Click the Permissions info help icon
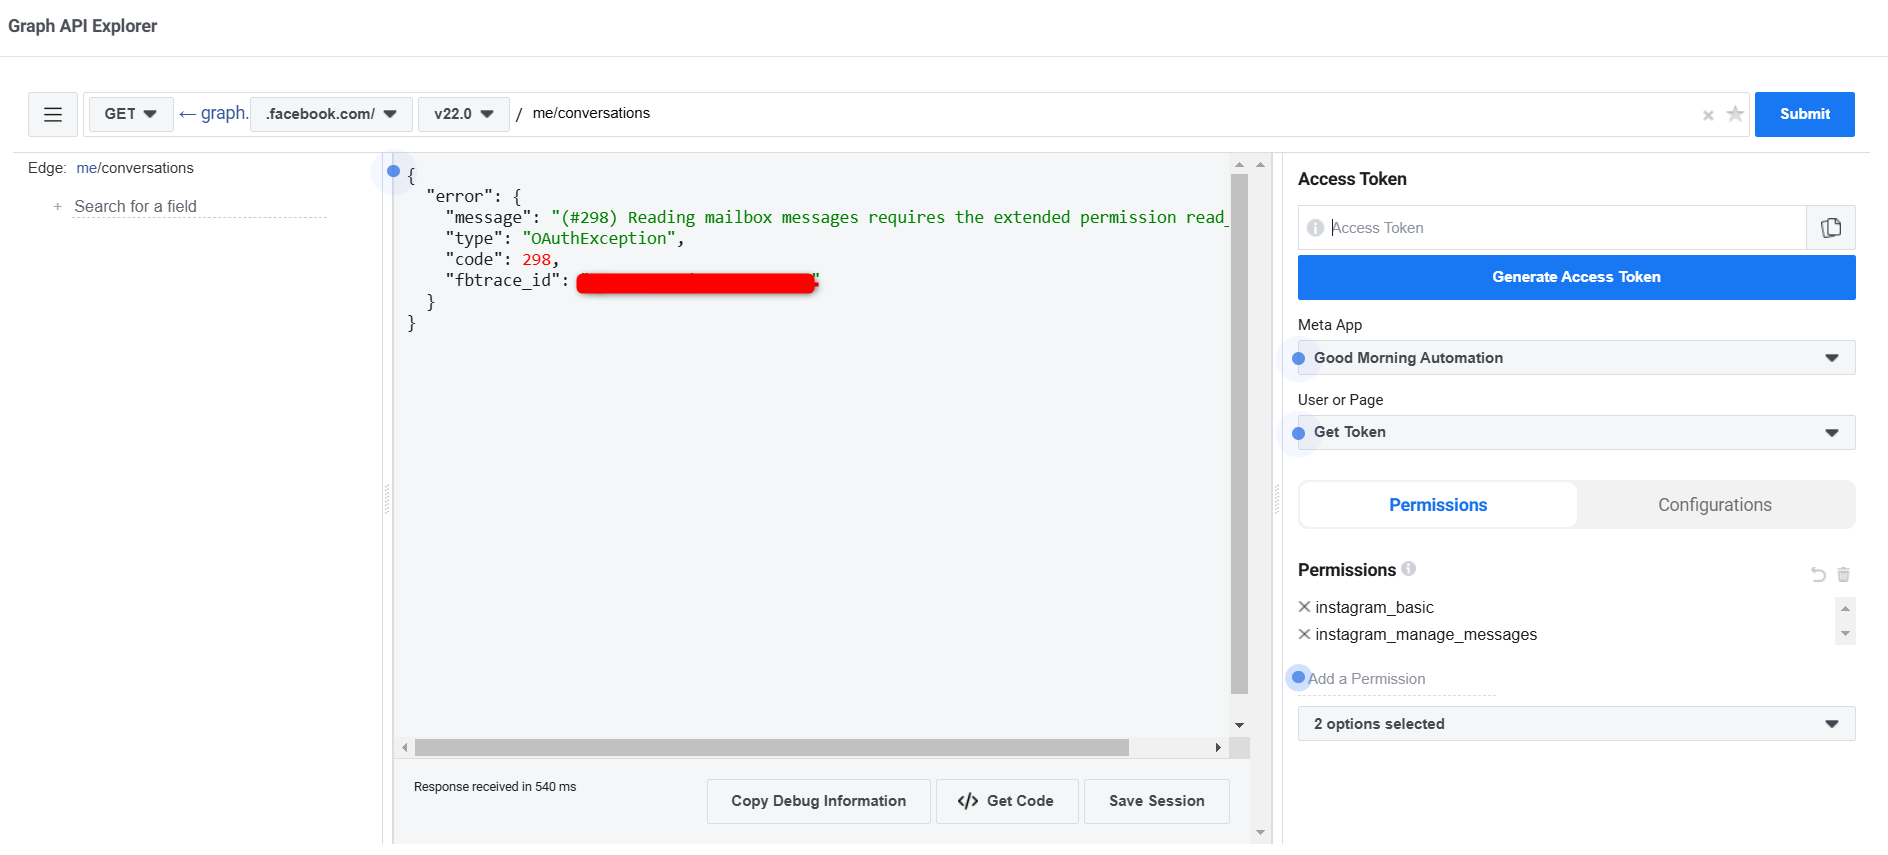The height and width of the screenshot is (855, 1888). pos(1408,569)
